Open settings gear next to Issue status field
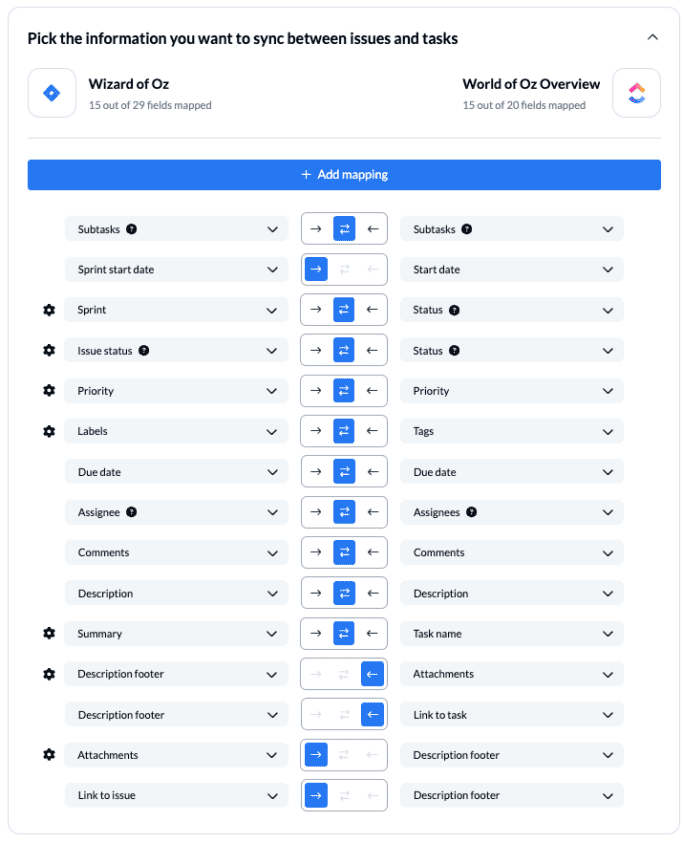The image size is (683, 843). [x=47, y=350]
